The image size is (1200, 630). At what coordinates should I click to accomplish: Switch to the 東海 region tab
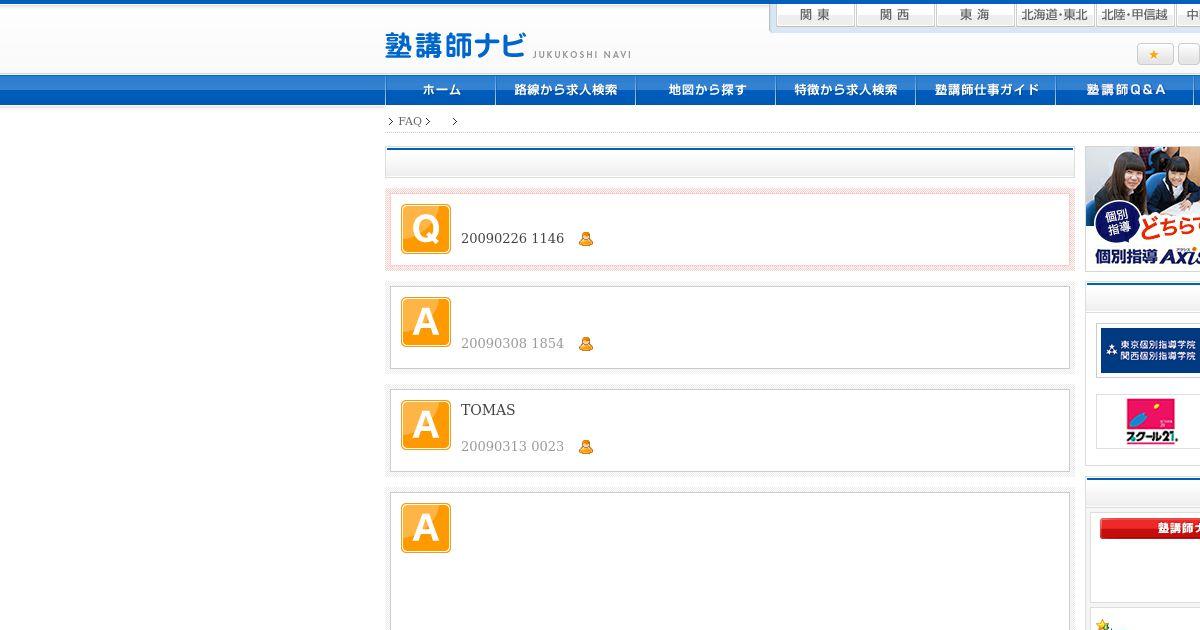pyautogui.click(x=975, y=15)
